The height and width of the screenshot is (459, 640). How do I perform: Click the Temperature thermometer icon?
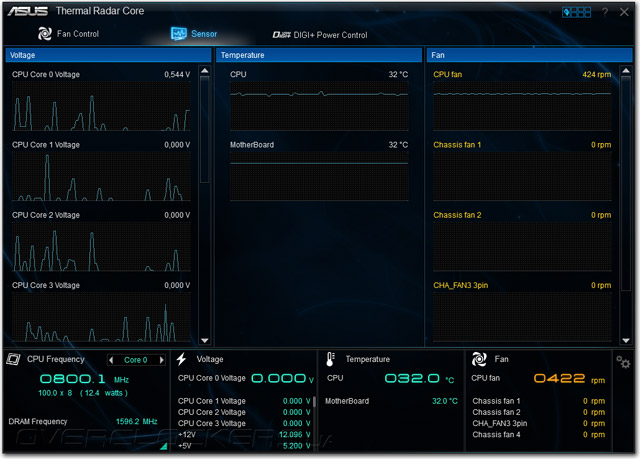(330, 359)
